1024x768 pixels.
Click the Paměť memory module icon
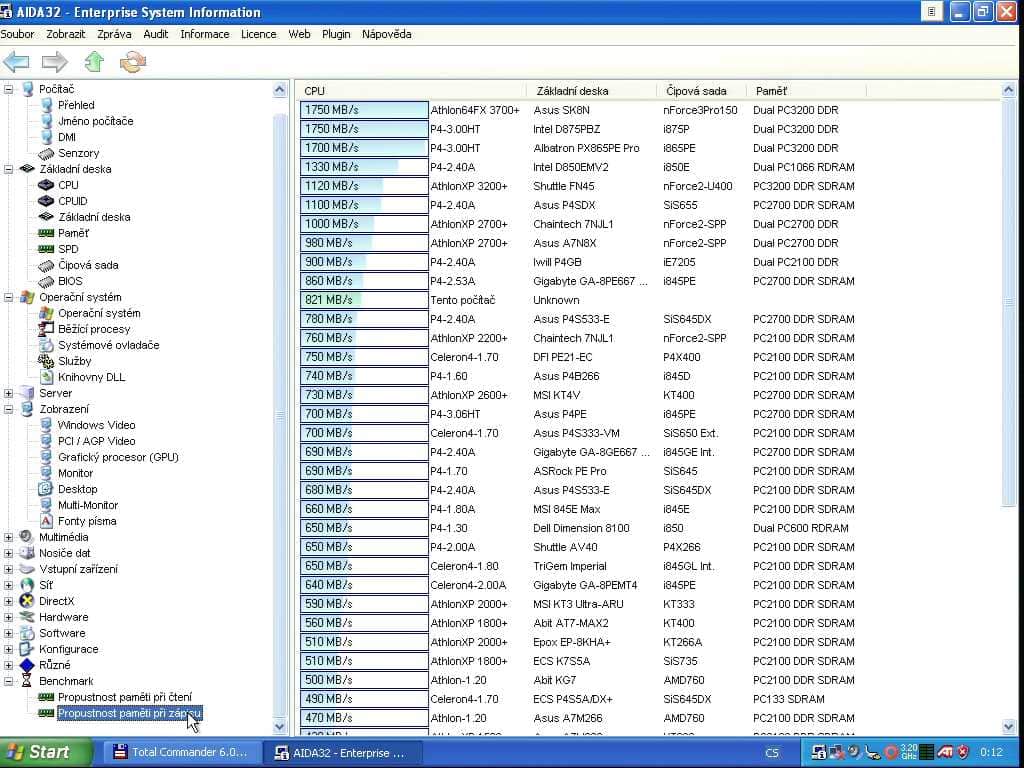pos(46,233)
